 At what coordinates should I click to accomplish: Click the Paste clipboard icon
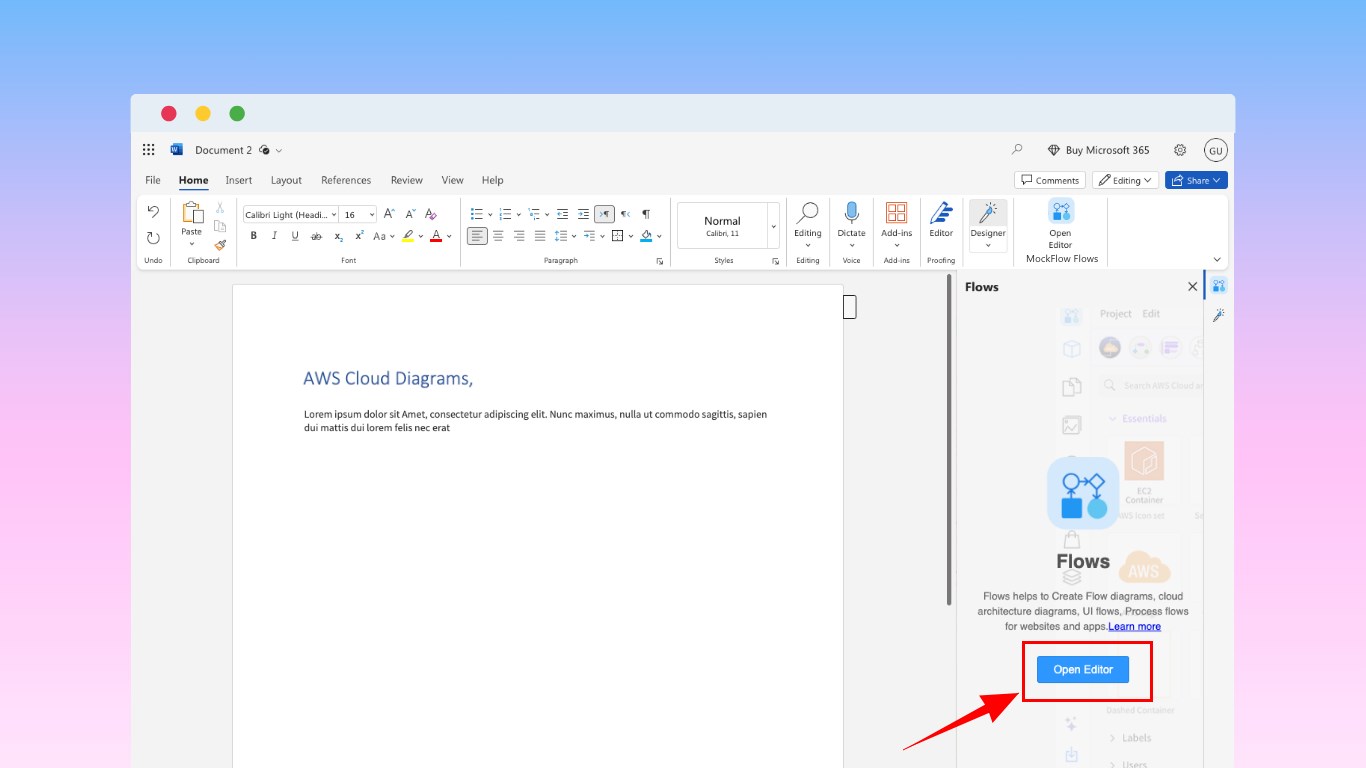click(x=191, y=212)
